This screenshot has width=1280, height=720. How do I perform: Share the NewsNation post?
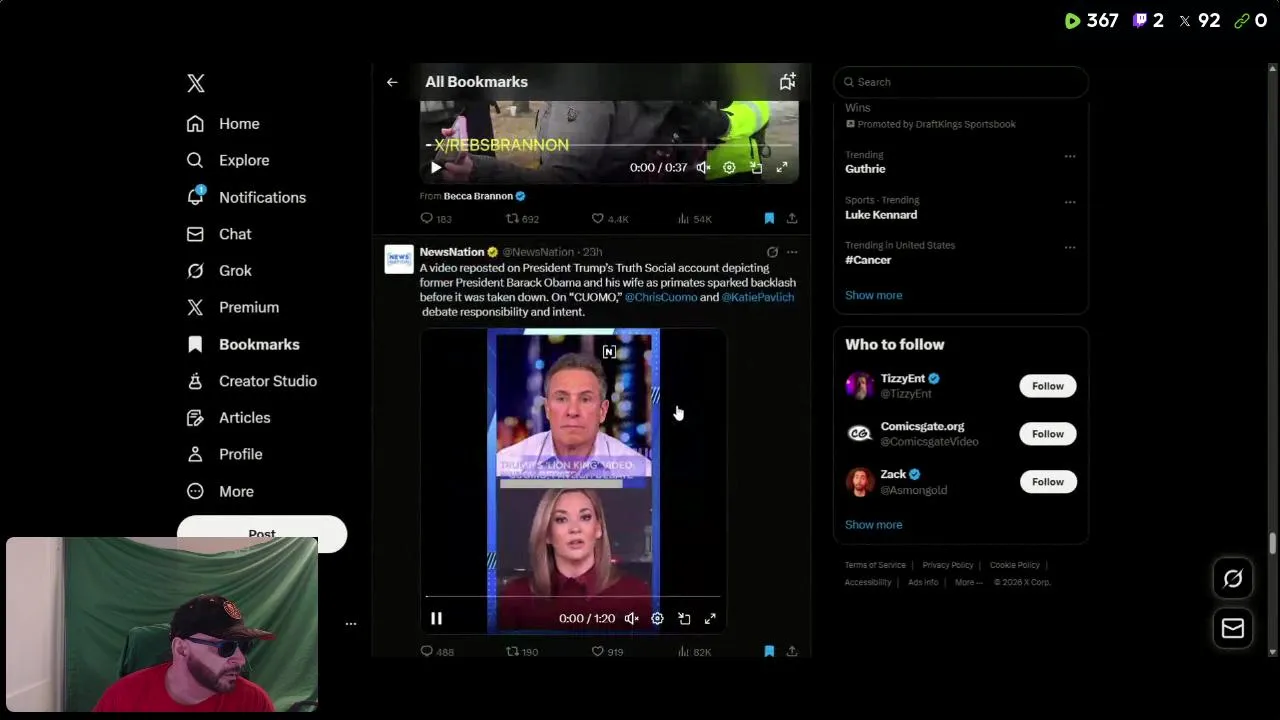(x=792, y=651)
